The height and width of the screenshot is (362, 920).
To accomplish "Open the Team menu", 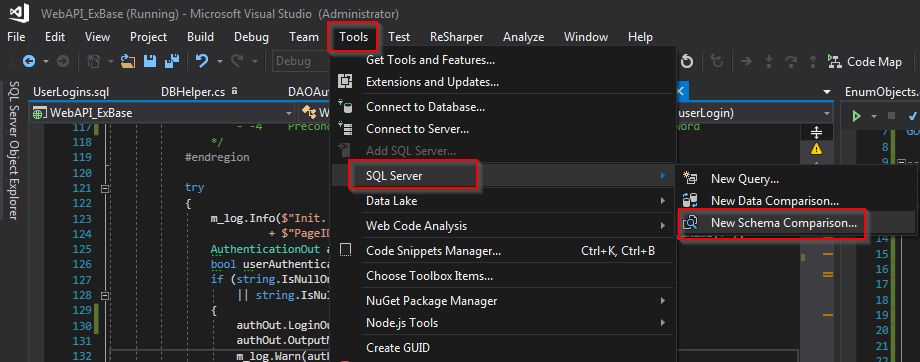I will (304, 37).
